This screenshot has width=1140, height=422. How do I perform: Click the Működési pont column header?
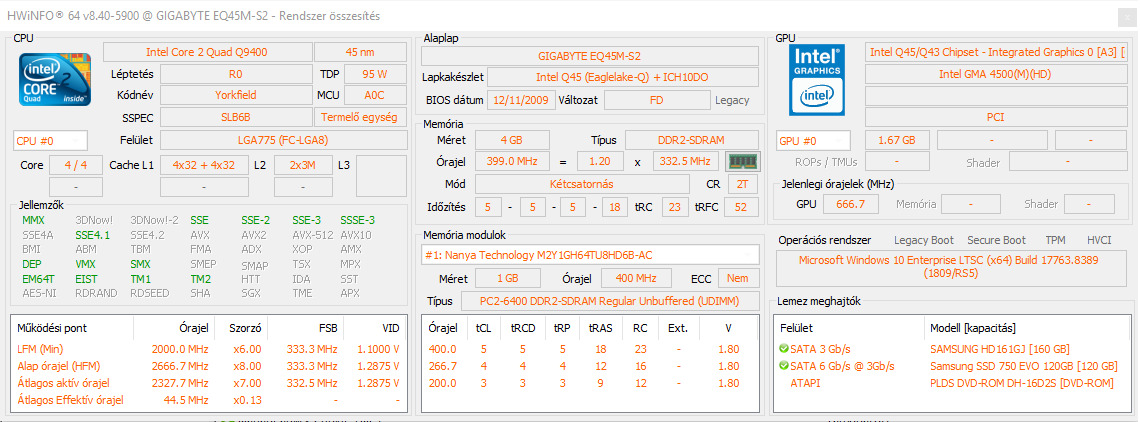(x=73, y=328)
